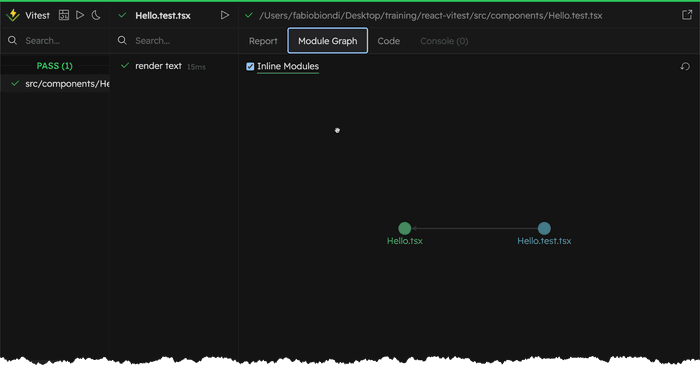Viewport: 700px width, 365px height.
Task: Run all tests with the Vitest play icon
Action: pos(80,15)
